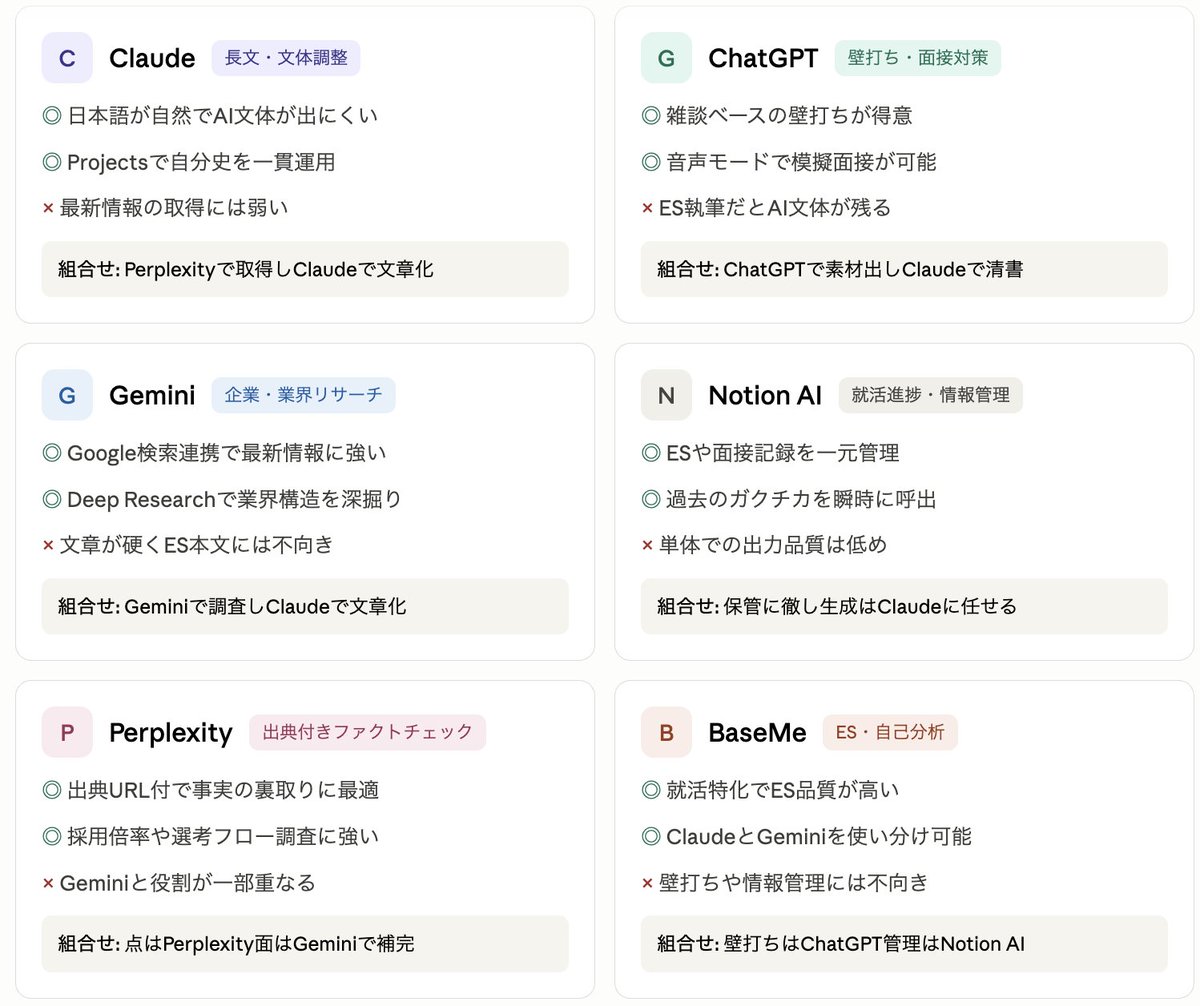Select the ES・自己分析 tag on BaseMe card
Image resolution: width=1200 pixels, height=1006 pixels.
[890, 732]
